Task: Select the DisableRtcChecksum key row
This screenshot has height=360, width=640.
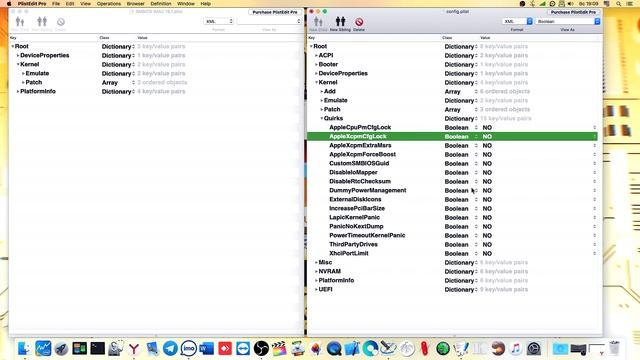Action: [452, 181]
